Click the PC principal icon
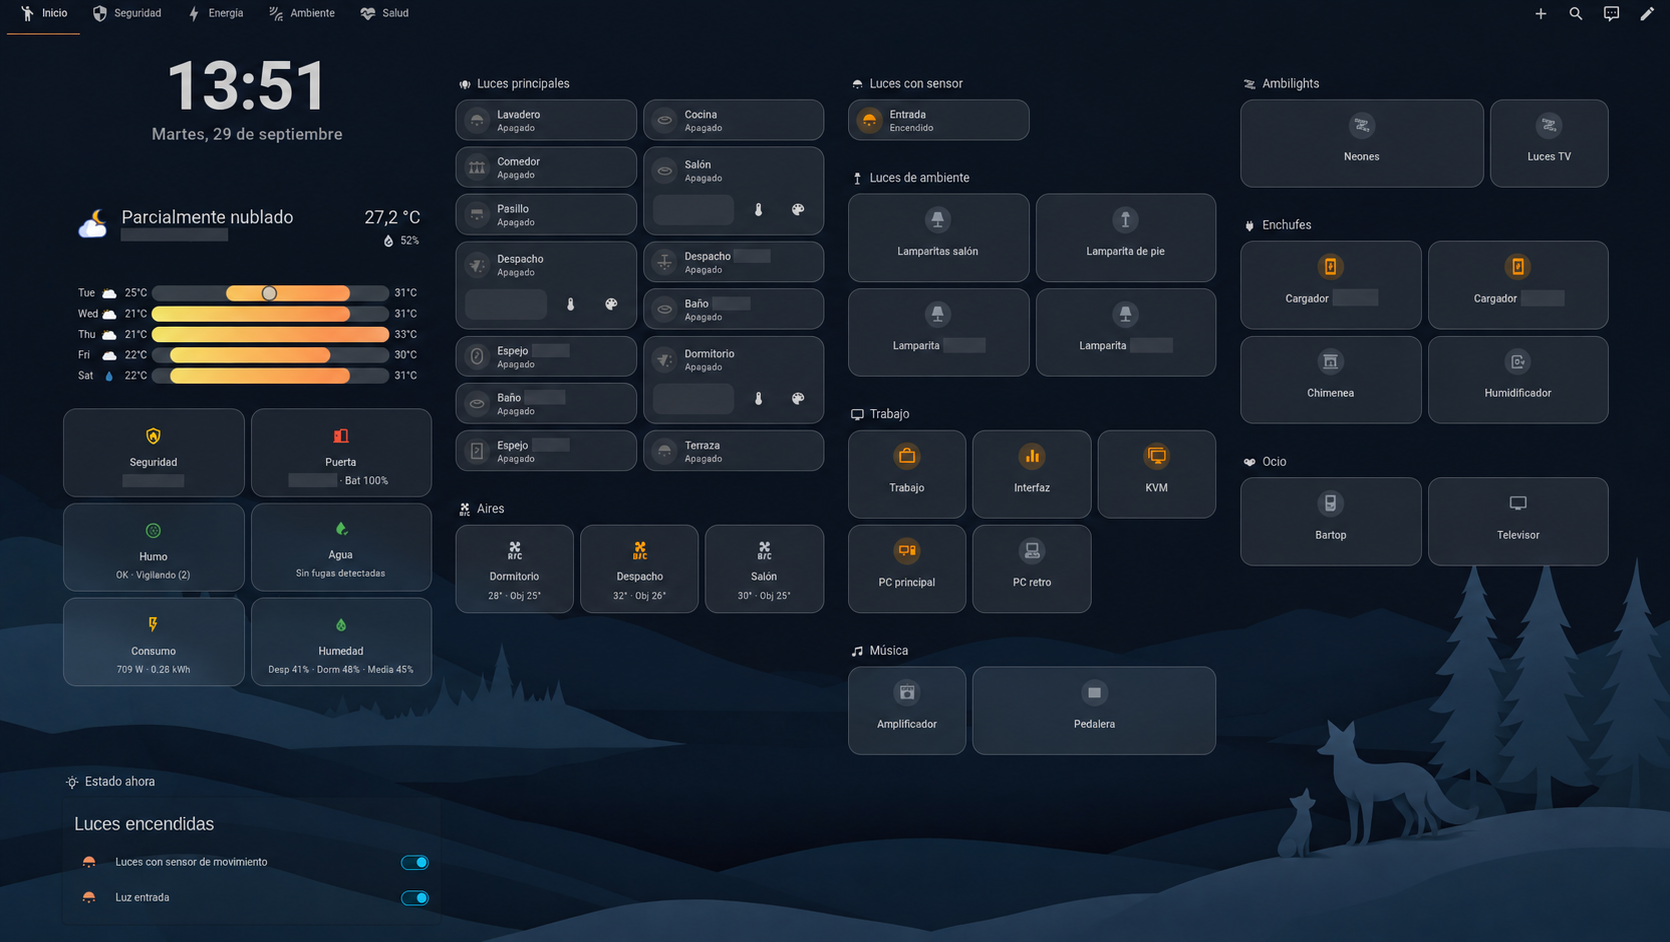 907,551
